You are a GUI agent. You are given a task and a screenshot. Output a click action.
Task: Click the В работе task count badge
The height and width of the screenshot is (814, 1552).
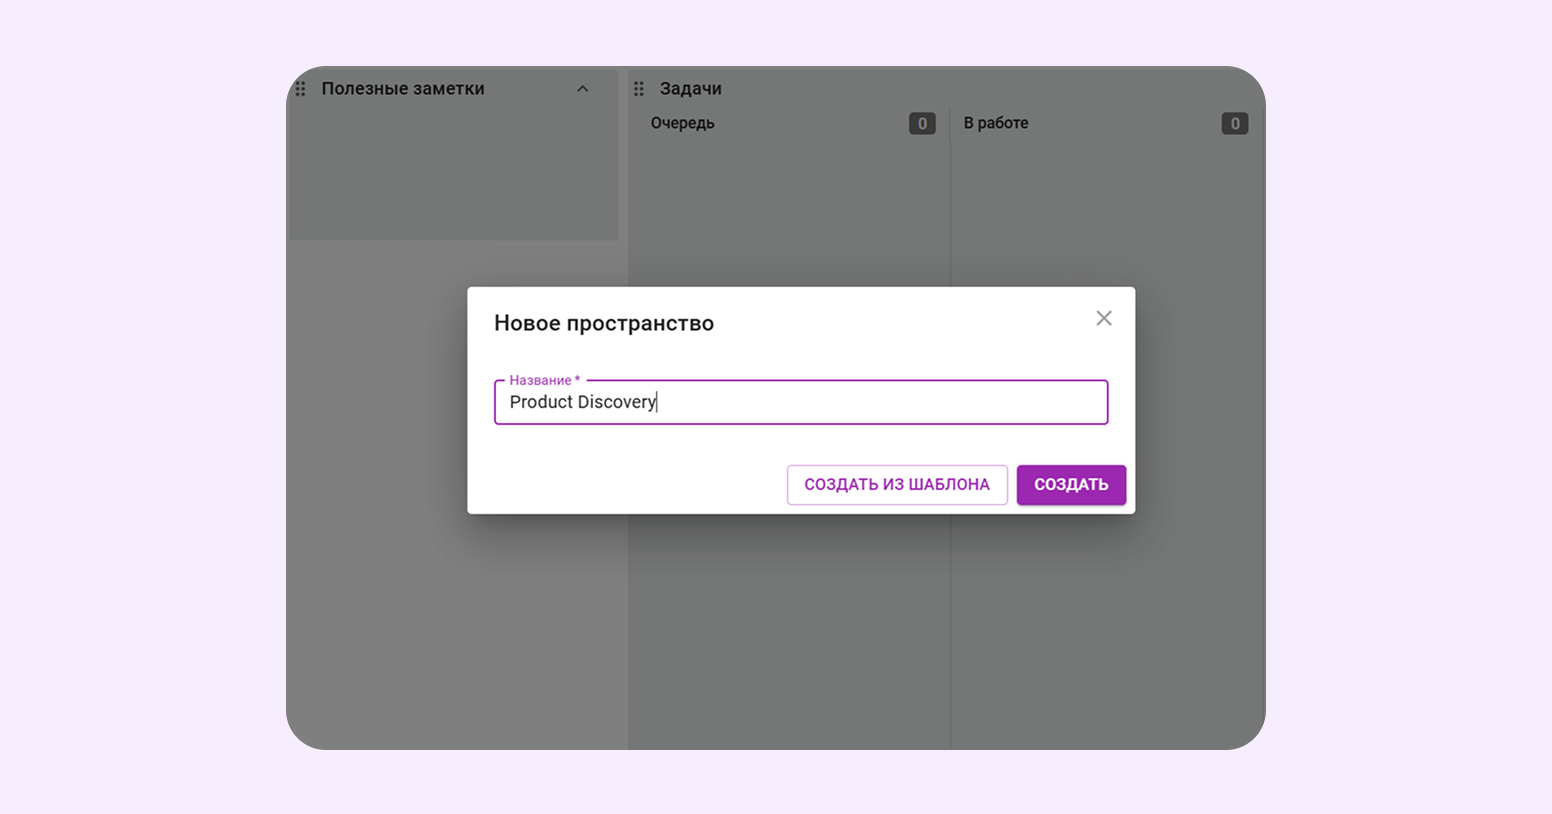[x=1234, y=124]
